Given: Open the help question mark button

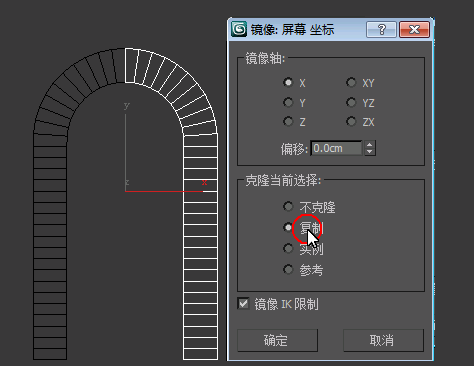Looking at the screenshot, I should 381,30.
